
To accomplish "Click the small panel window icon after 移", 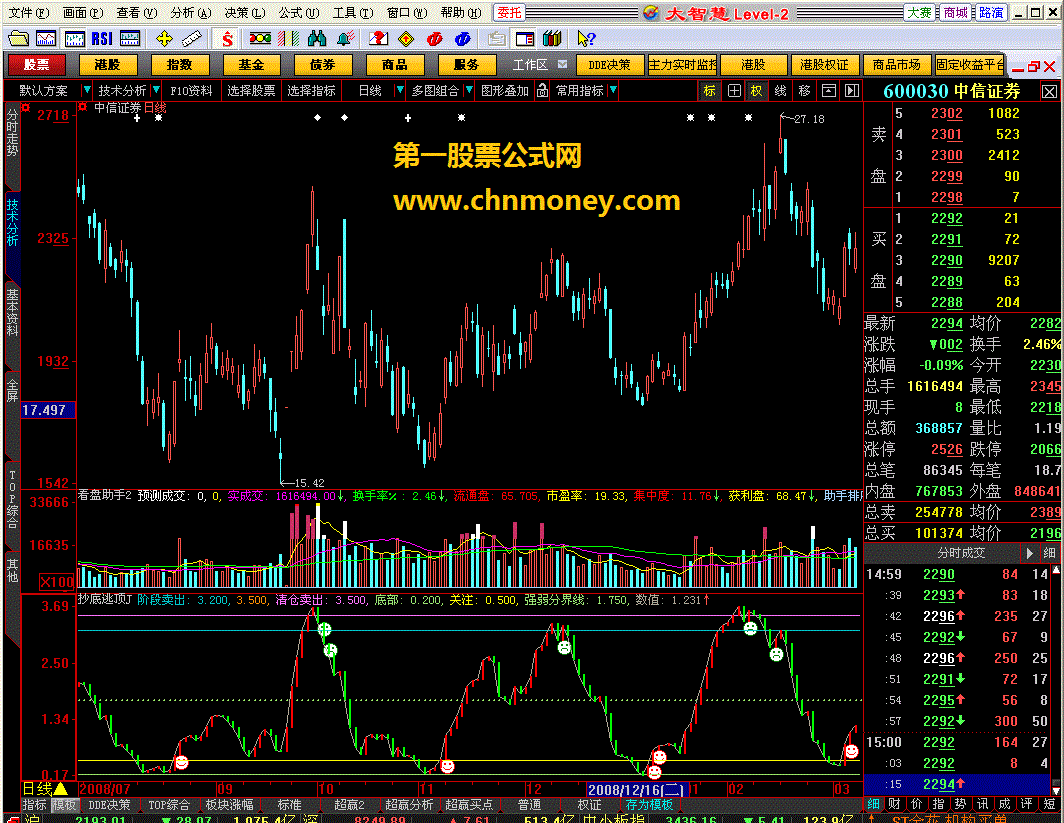I will point(829,90).
